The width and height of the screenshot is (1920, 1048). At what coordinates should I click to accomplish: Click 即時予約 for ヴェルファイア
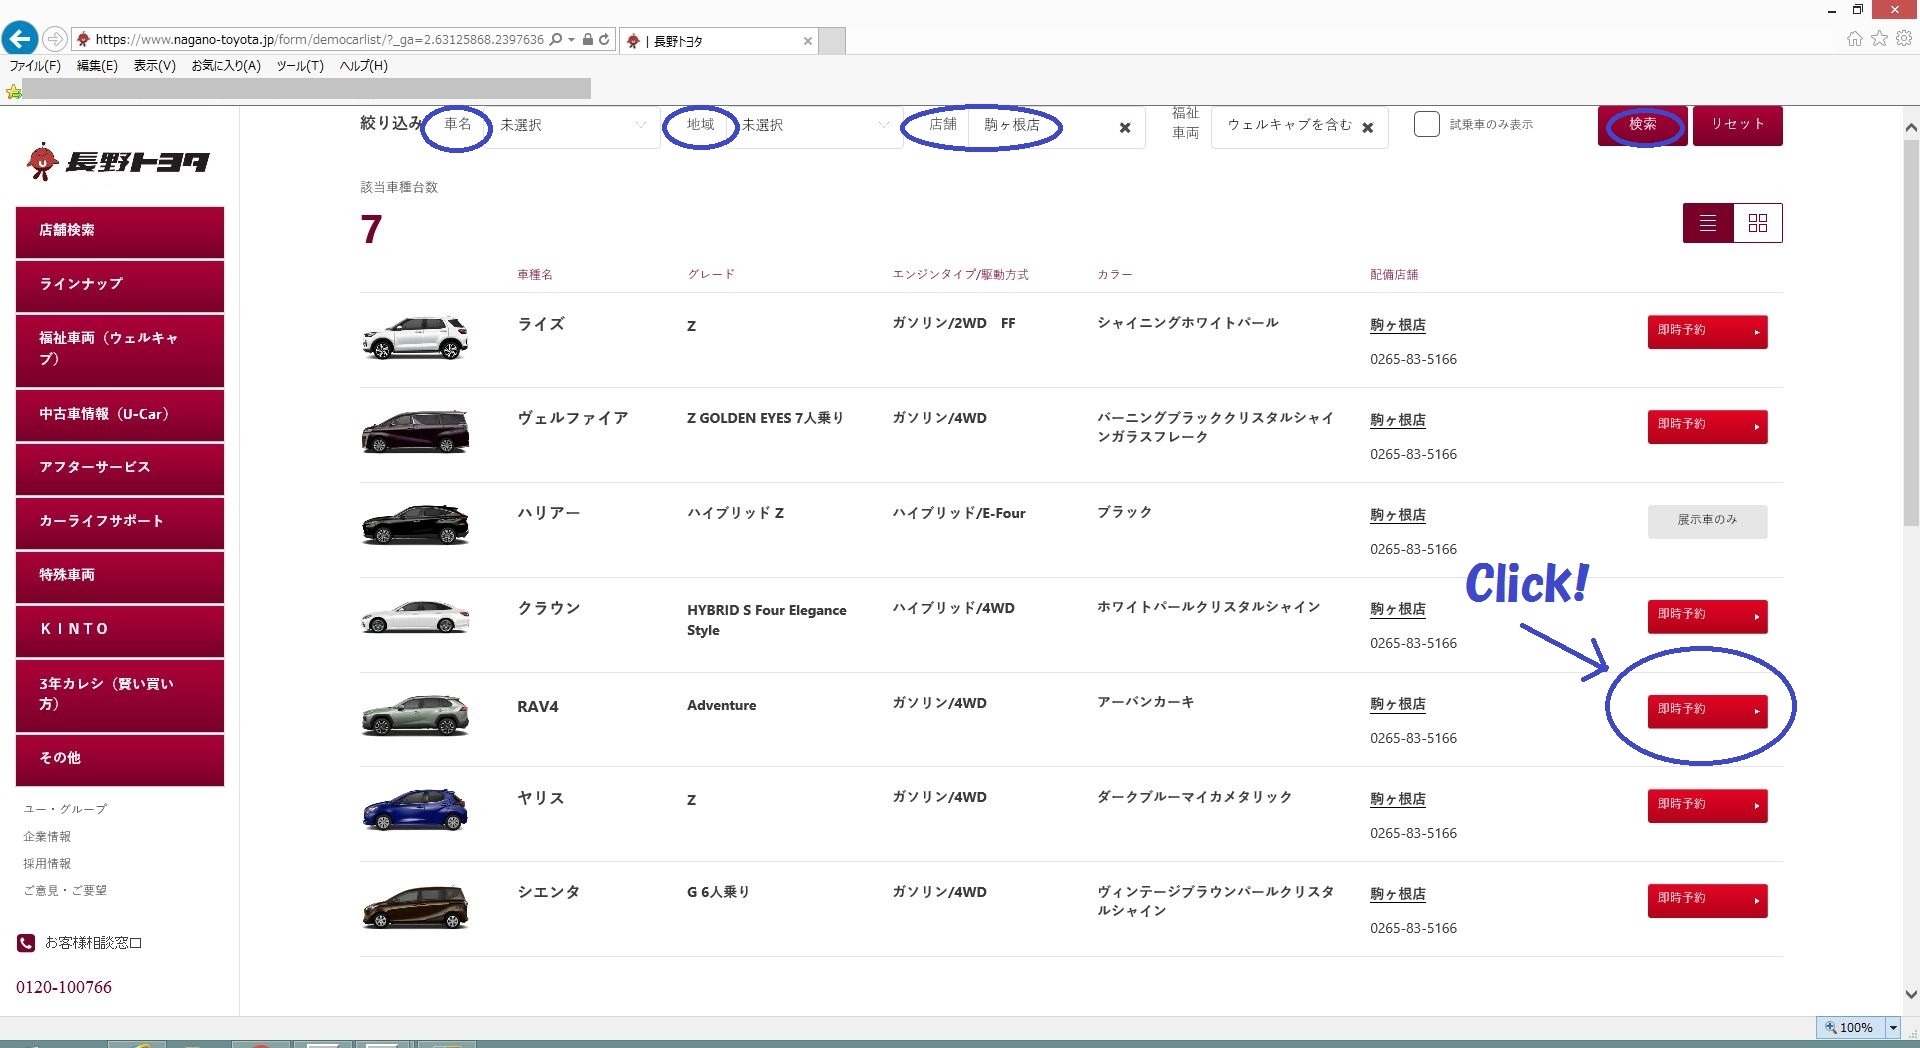[1707, 426]
